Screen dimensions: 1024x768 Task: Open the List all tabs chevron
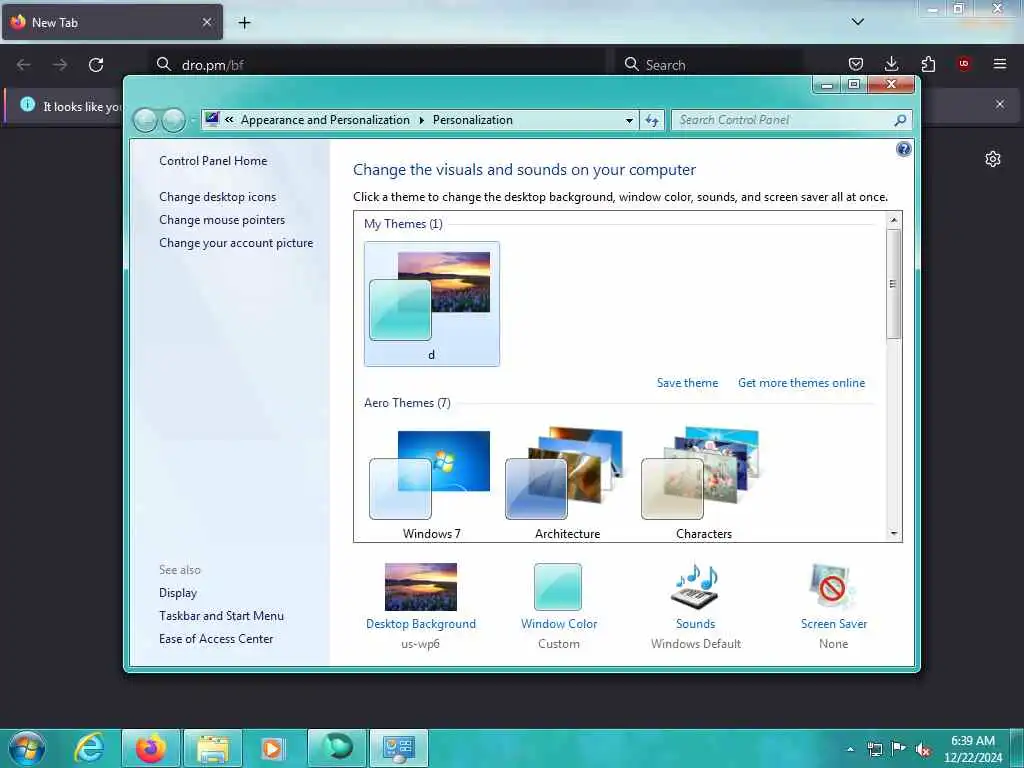click(x=857, y=22)
